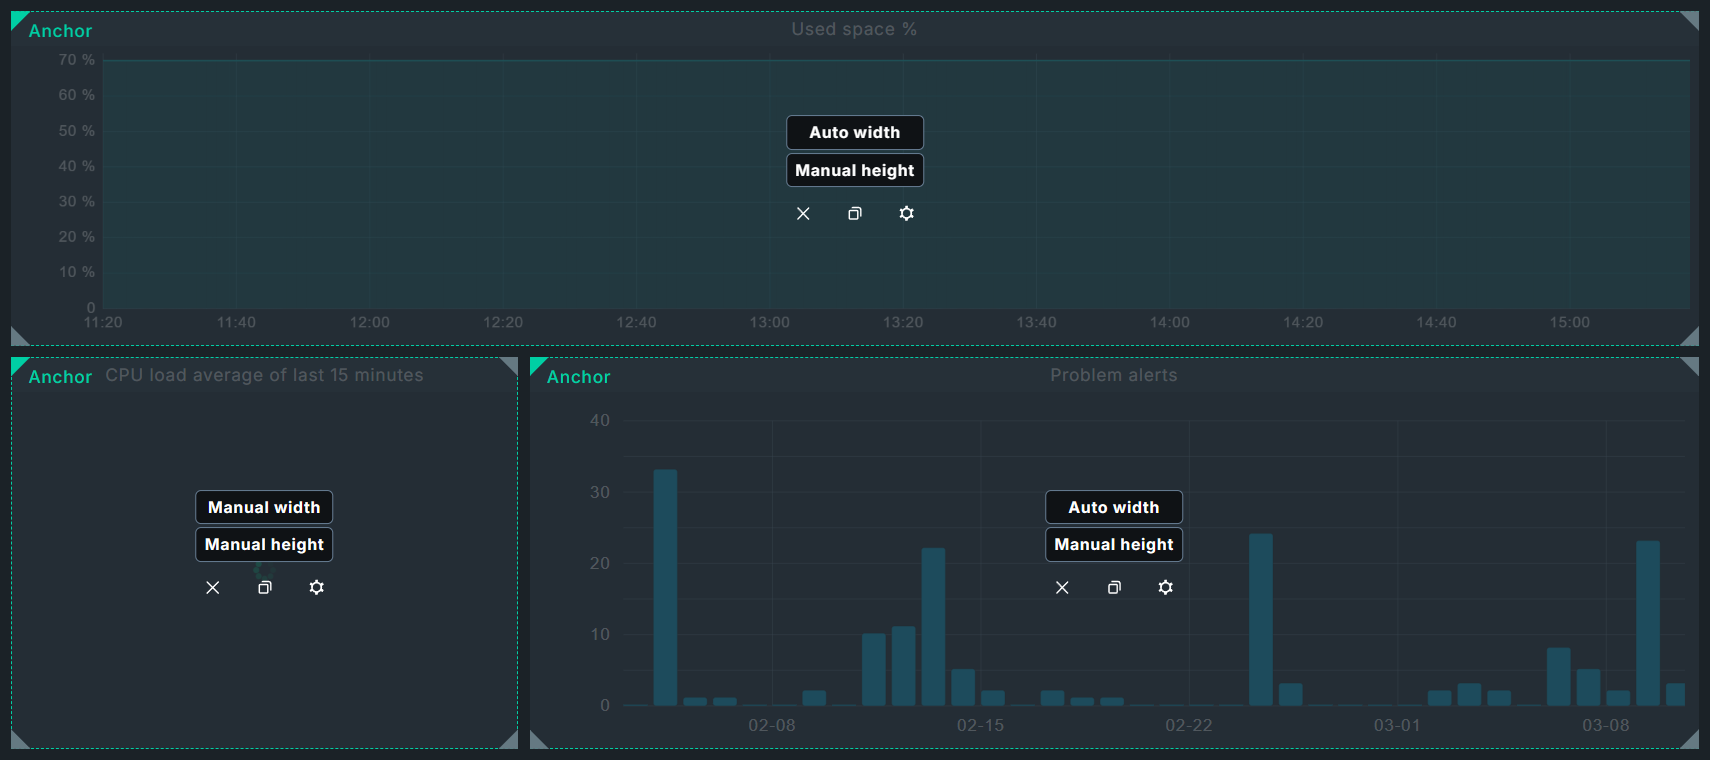Remove the Problem alerts widget
1710x760 pixels.
(x=1062, y=588)
